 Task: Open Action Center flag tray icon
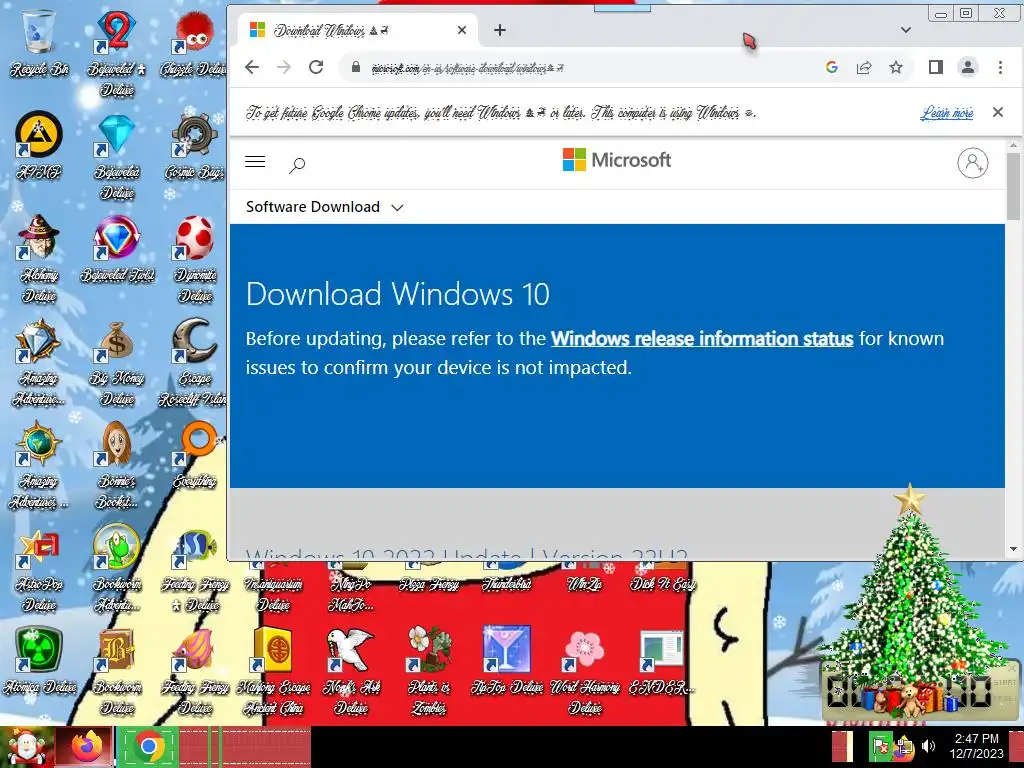880,746
